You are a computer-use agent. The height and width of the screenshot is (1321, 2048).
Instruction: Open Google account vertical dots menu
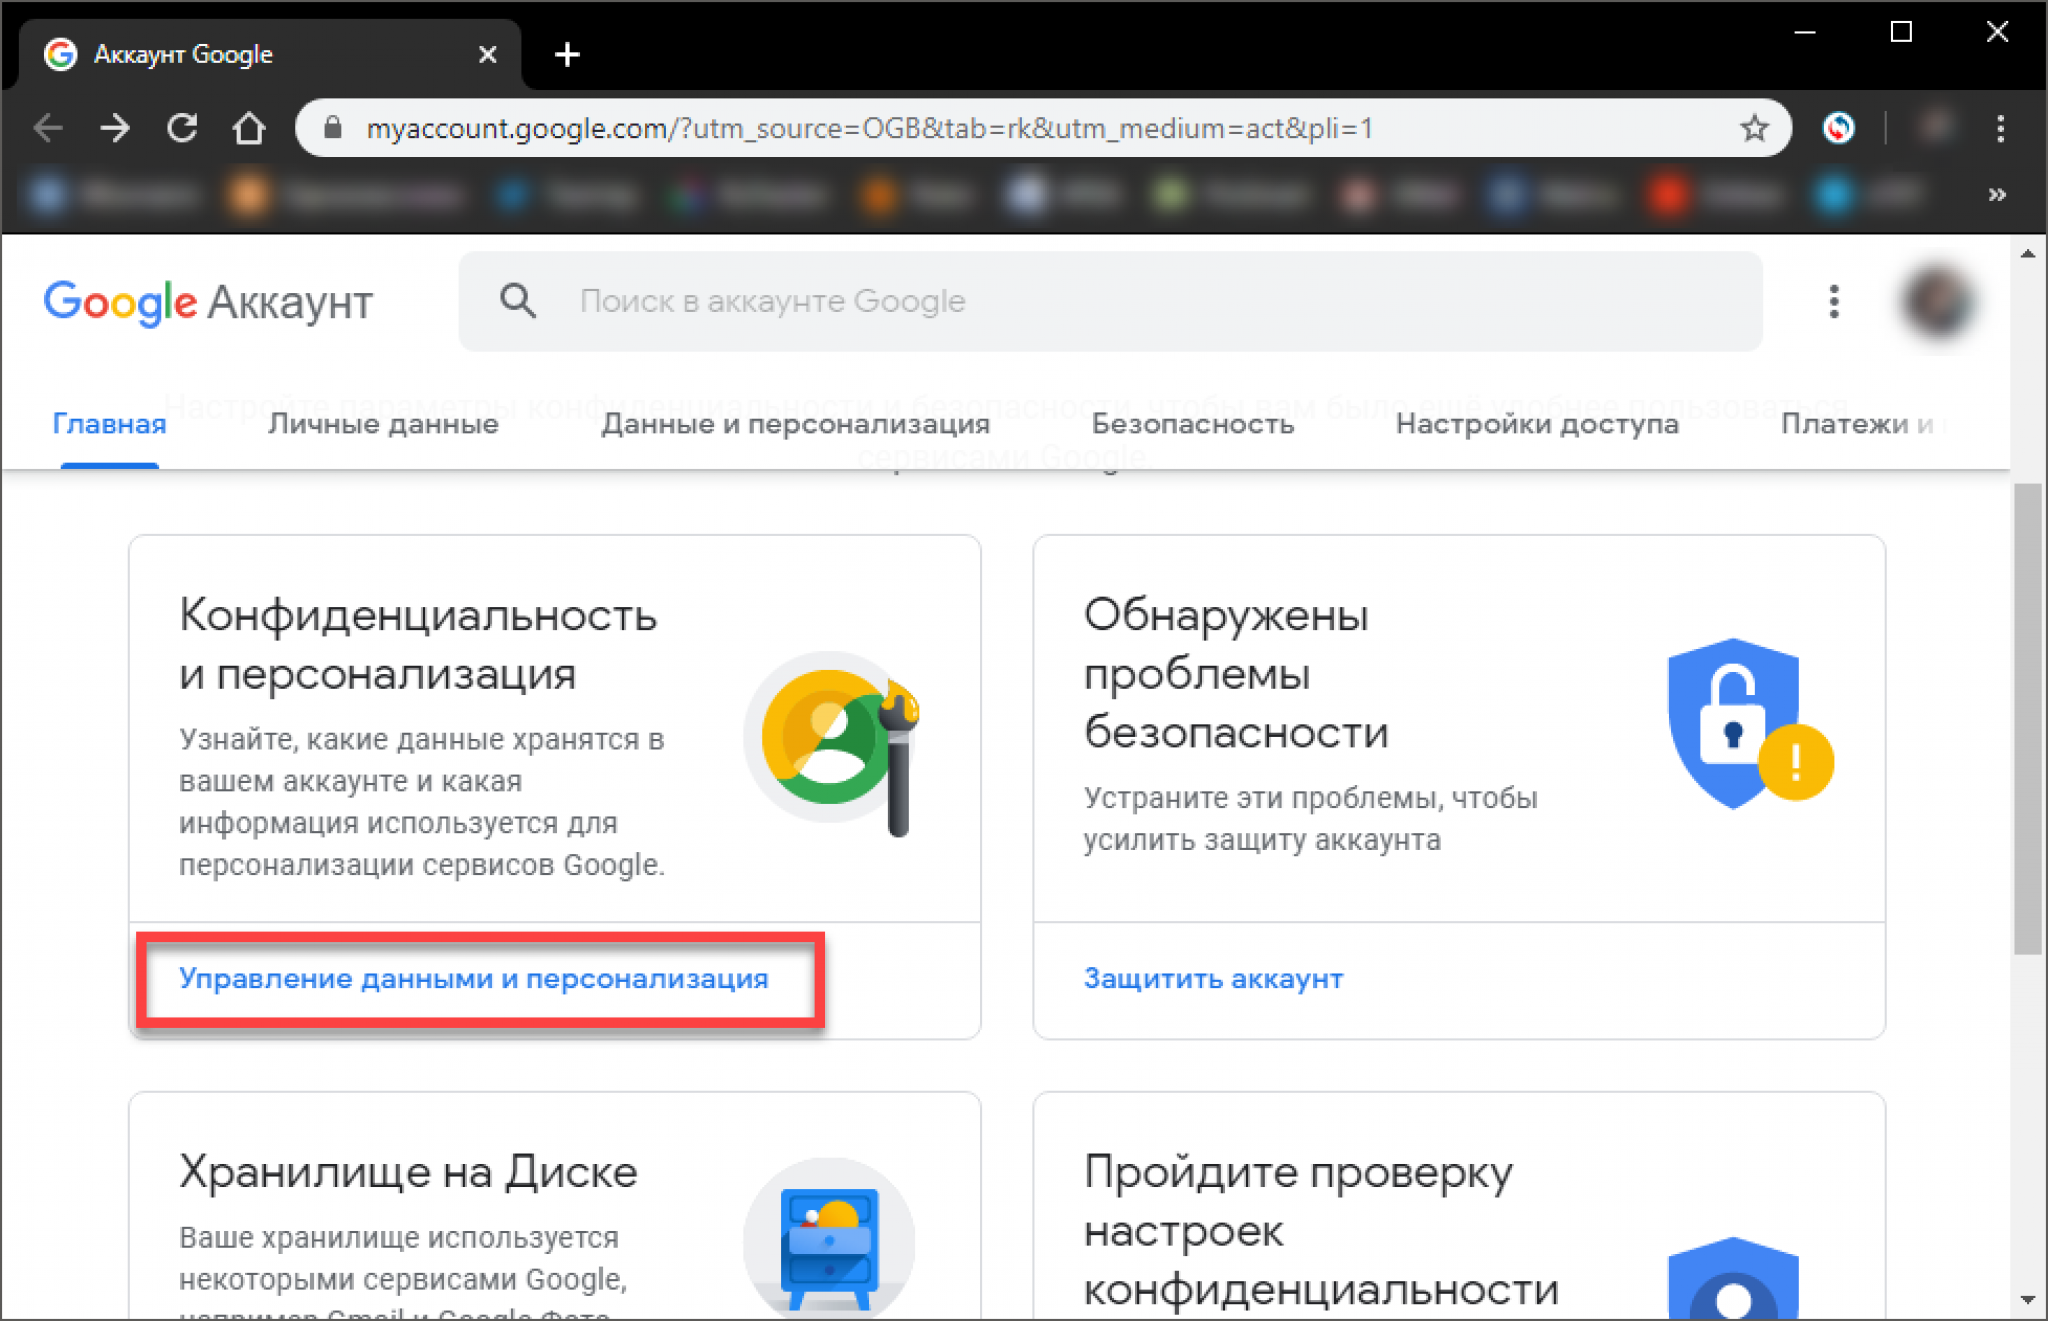tap(1834, 301)
